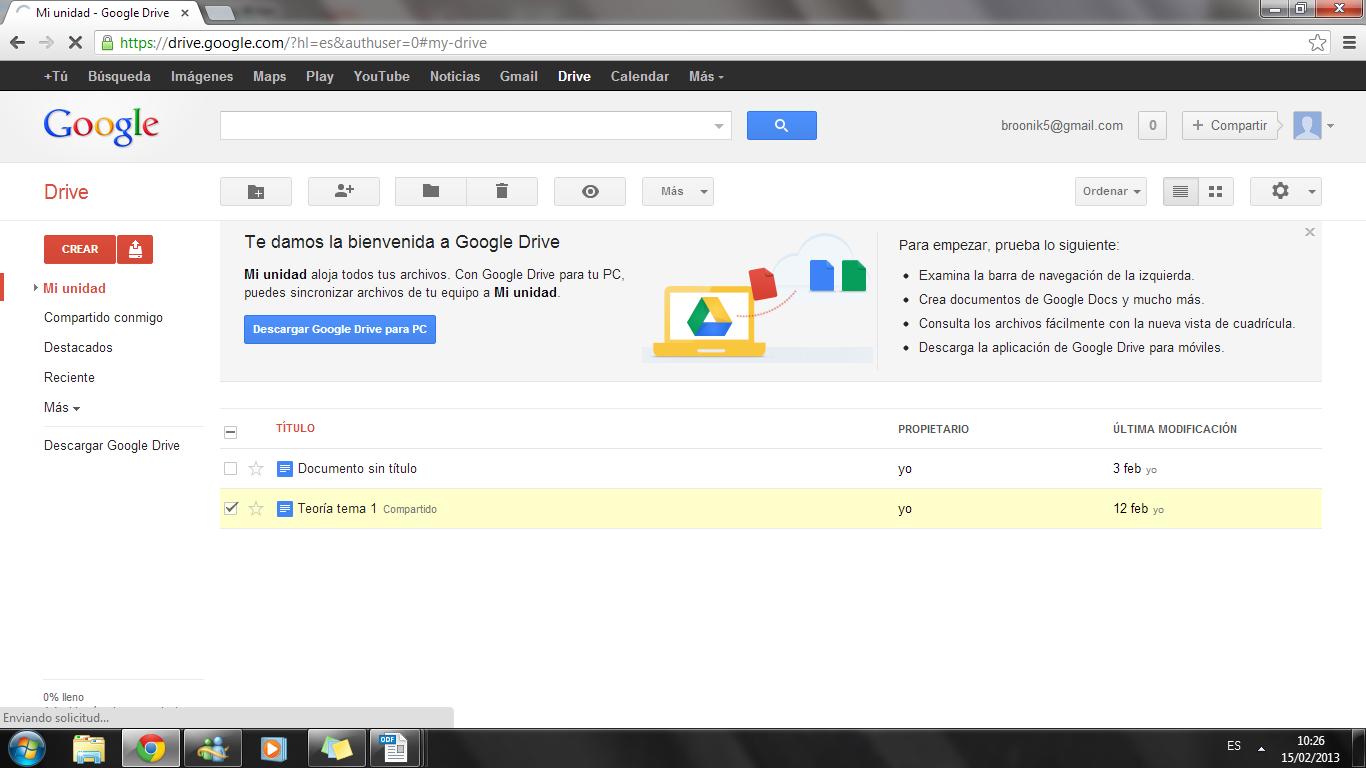1366x768 pixels.
Task: Go to Maps in the top bar
Action: click(270, 76)
